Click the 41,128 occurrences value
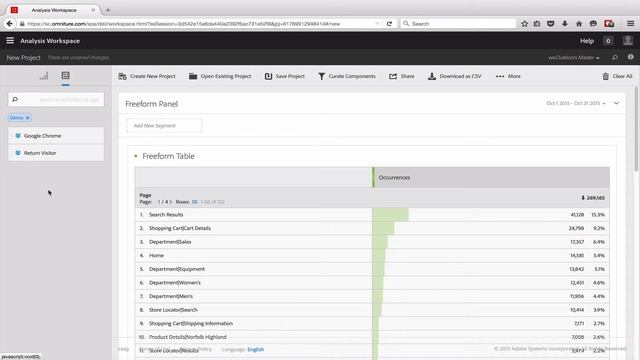Screen dimensions: 640x360 (577, 215)
